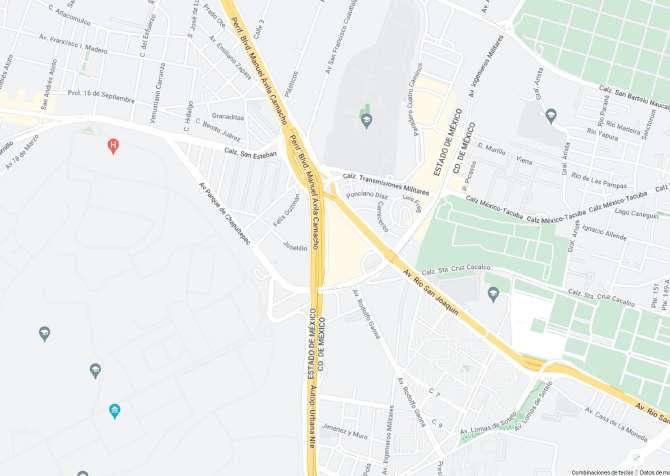
Task: Select the pin below Calz. Sta. Cruz Cacalco
Action: pyautogui.click(x=494, y=294)
